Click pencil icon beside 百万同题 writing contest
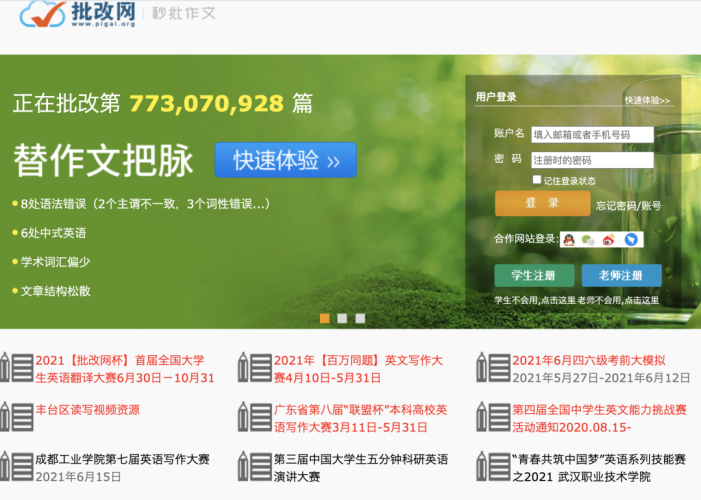Screen dimensions: 701x500 [254, 368]
